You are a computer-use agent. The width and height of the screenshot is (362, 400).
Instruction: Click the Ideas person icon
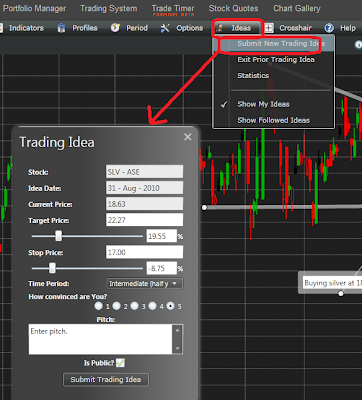pyautogui.click(x=220, y=28)
